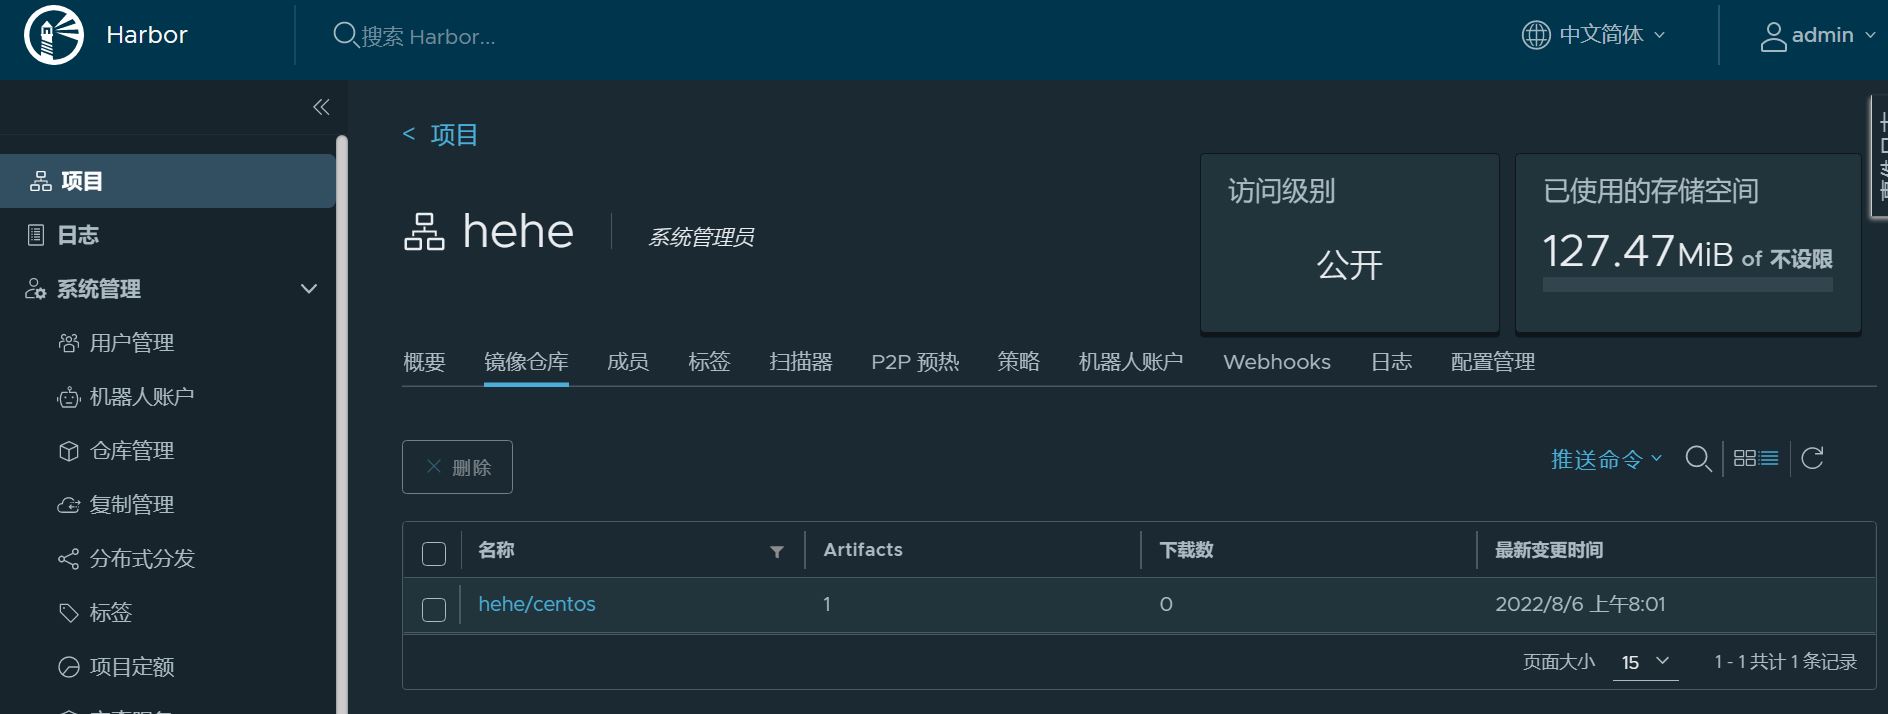This screenshot has height=714, width=1888.
Task: Check the hehe/centos row checkbox
Action: 434,610
